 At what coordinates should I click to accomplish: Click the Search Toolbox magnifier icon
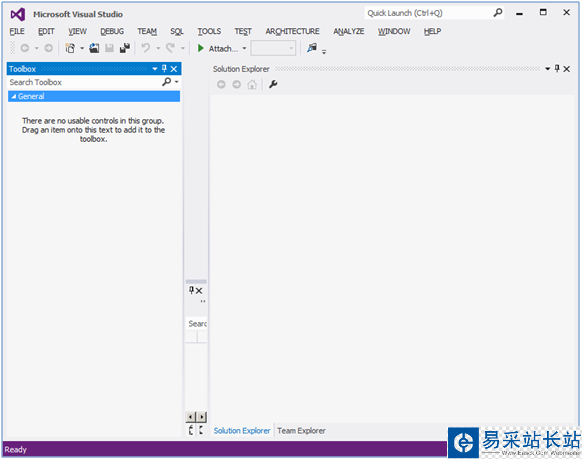[x=167, y=82]
